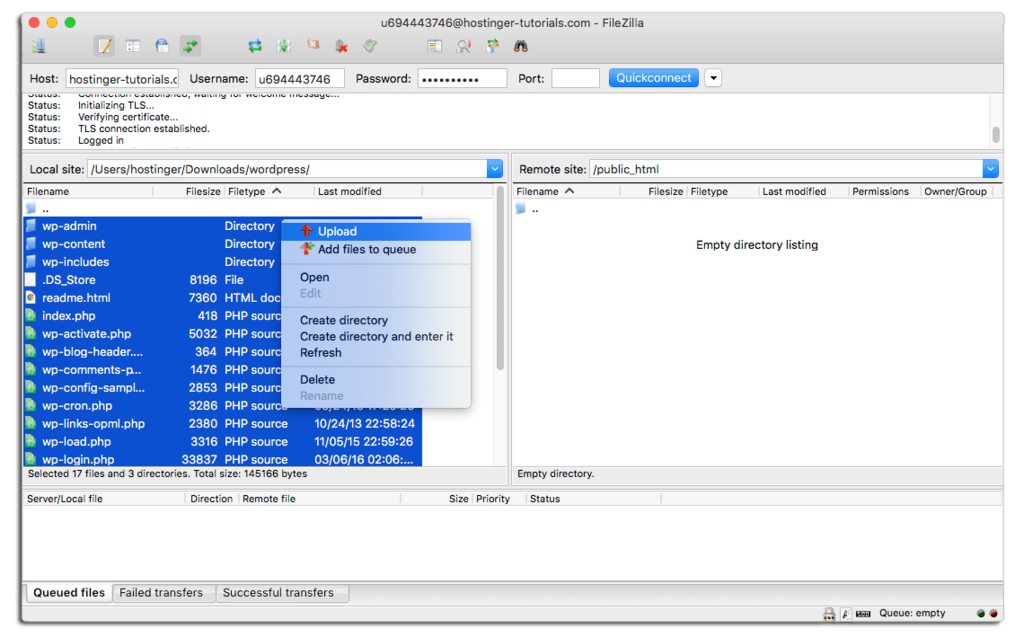The width and height of the screenshot is (1024, 637).
Task: Choose Open in the context menu
Action: tap(376, 277)
